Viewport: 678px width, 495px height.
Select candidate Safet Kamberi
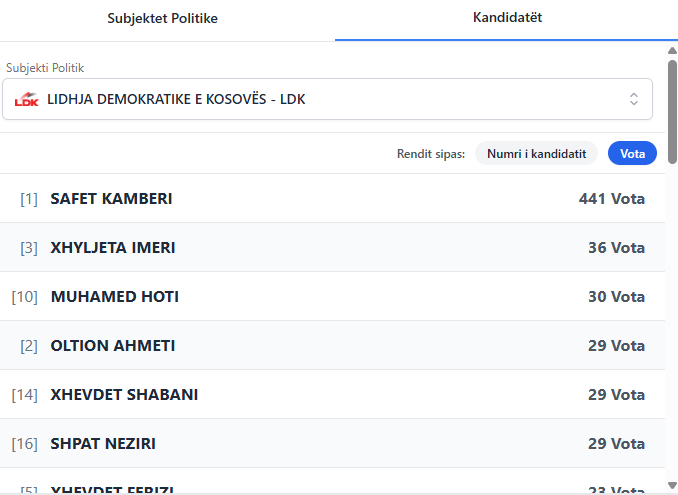[111, 199]
